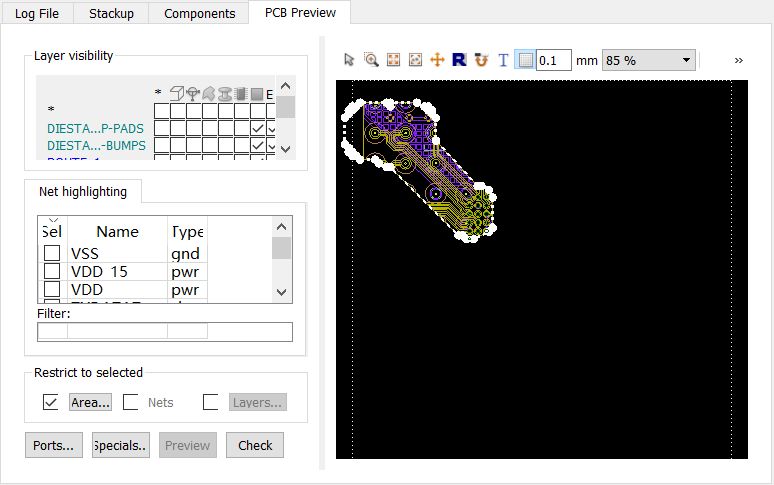Expand the toolbar overflow chevron
Image resolution: width=774 pixels, height=485 pixels.
[738, 60]
